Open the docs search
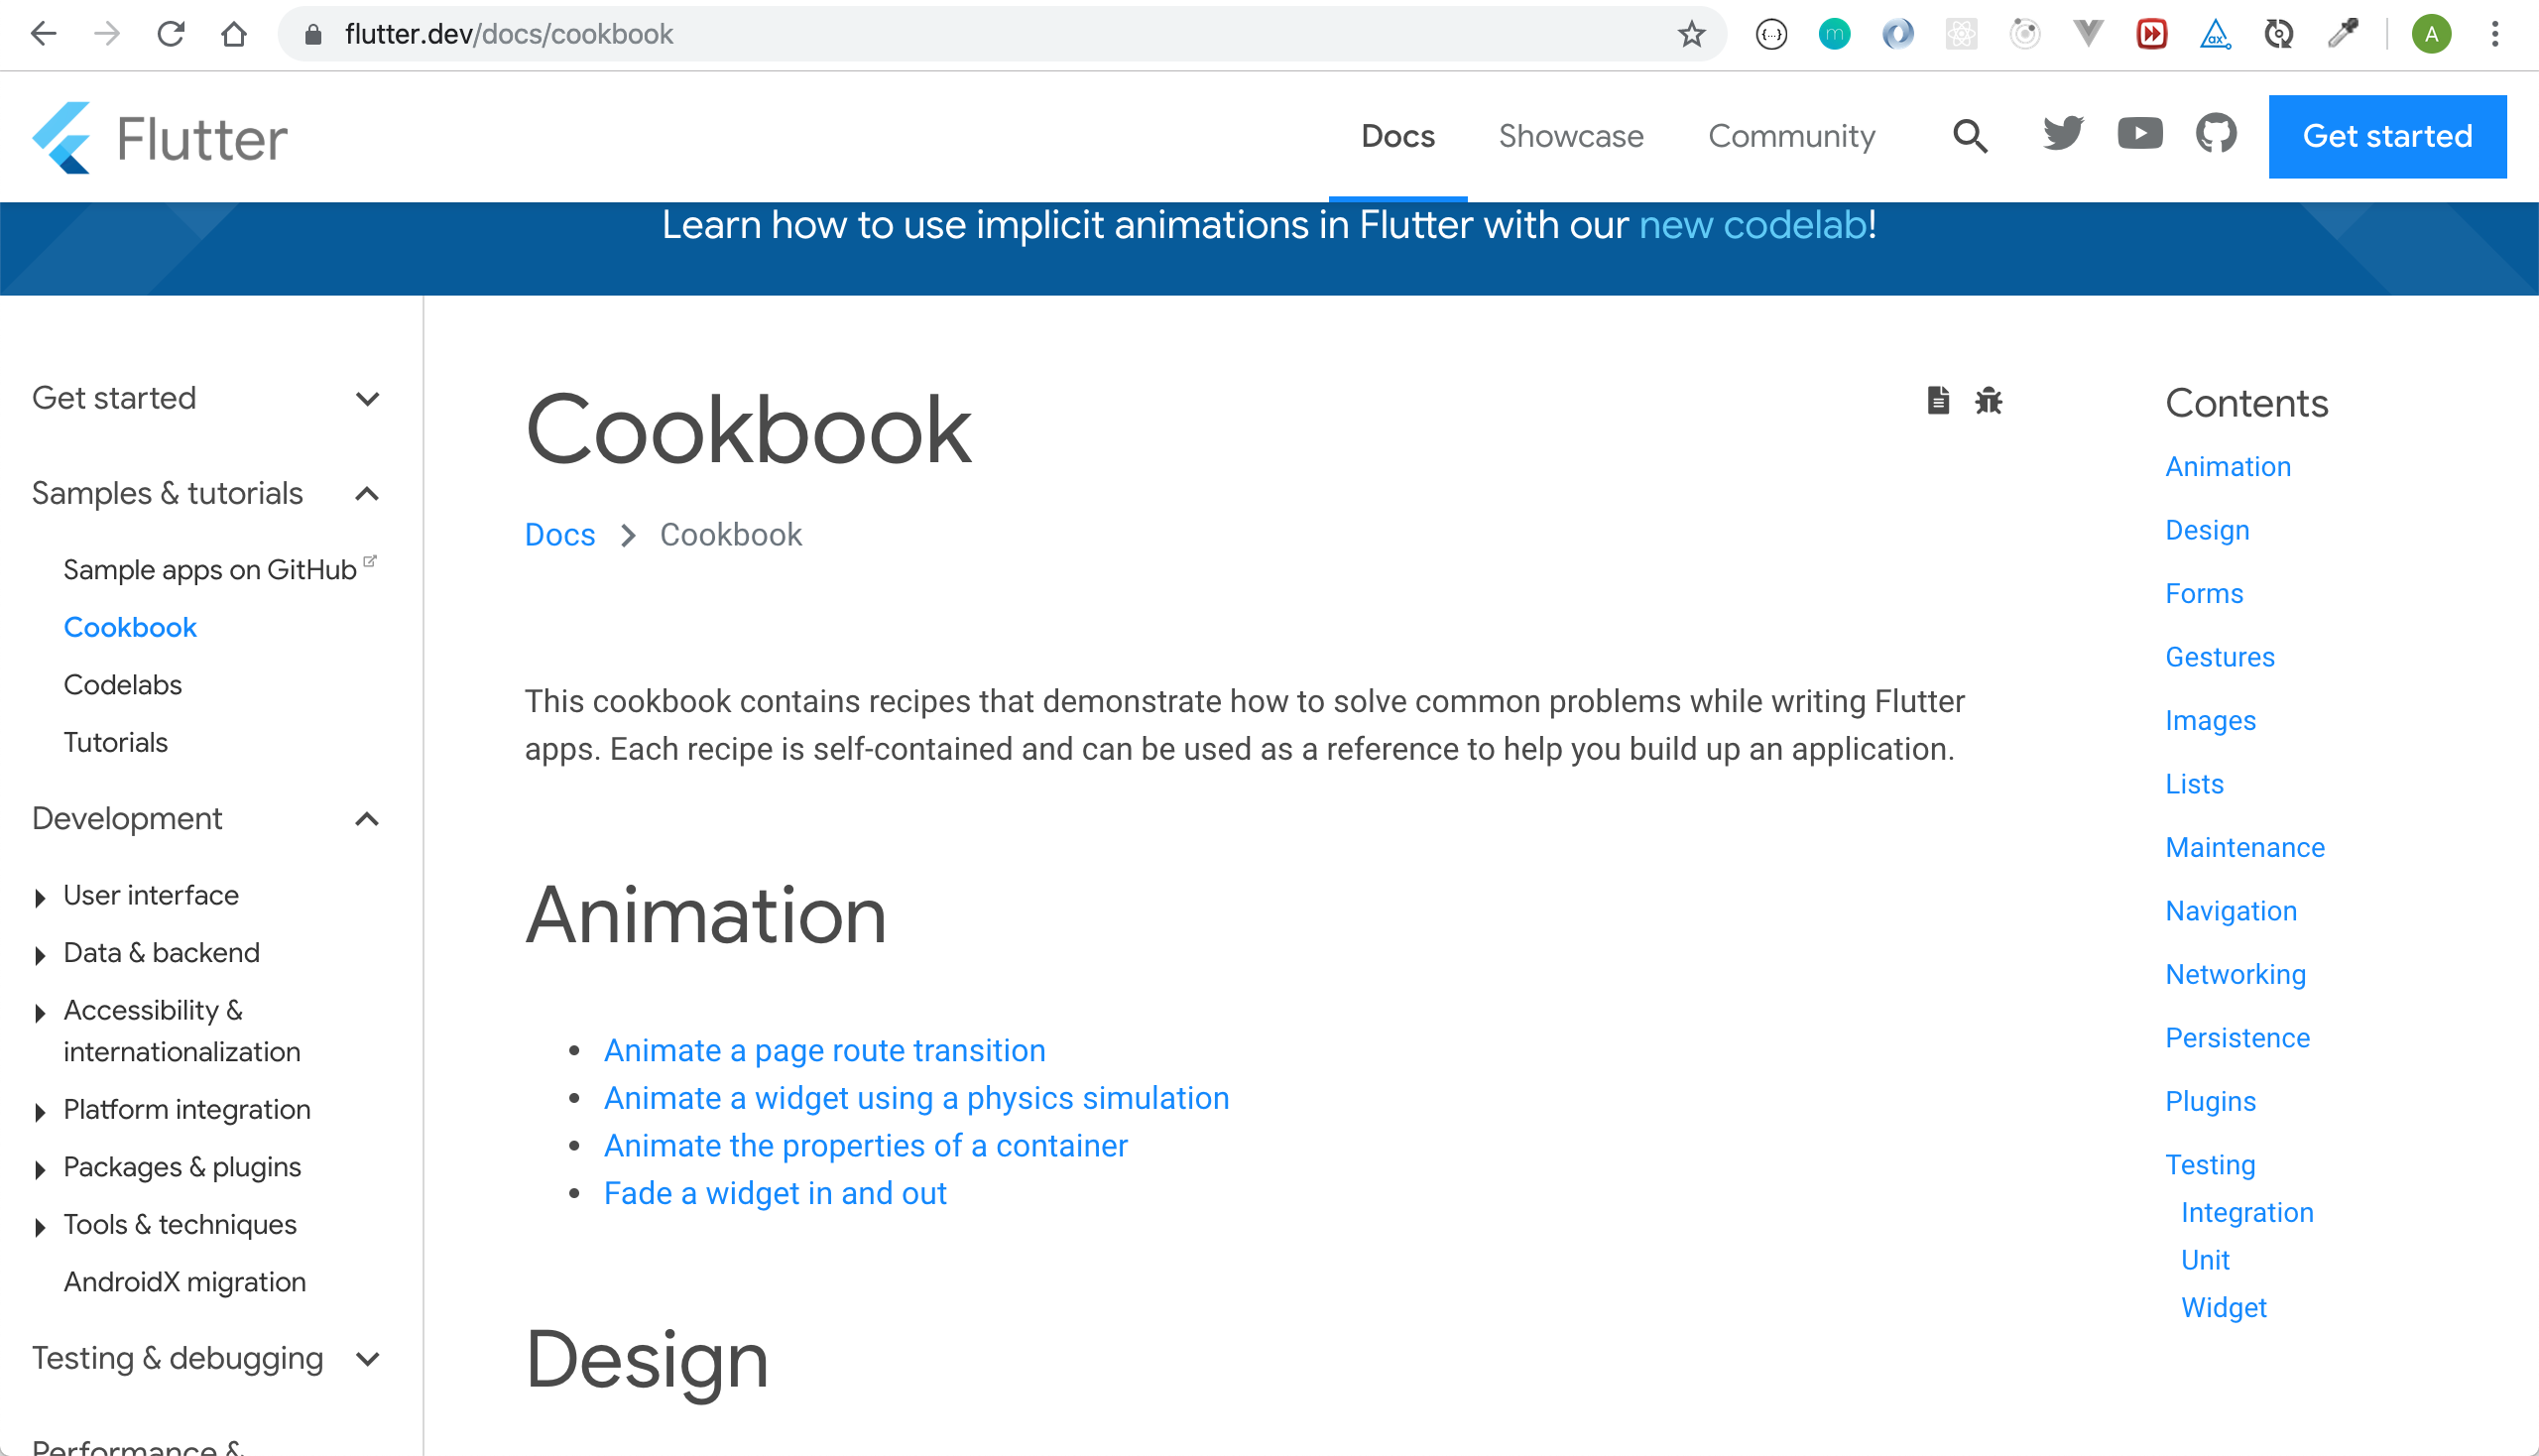The image size is (2539, 1456). coord(1968,136)
